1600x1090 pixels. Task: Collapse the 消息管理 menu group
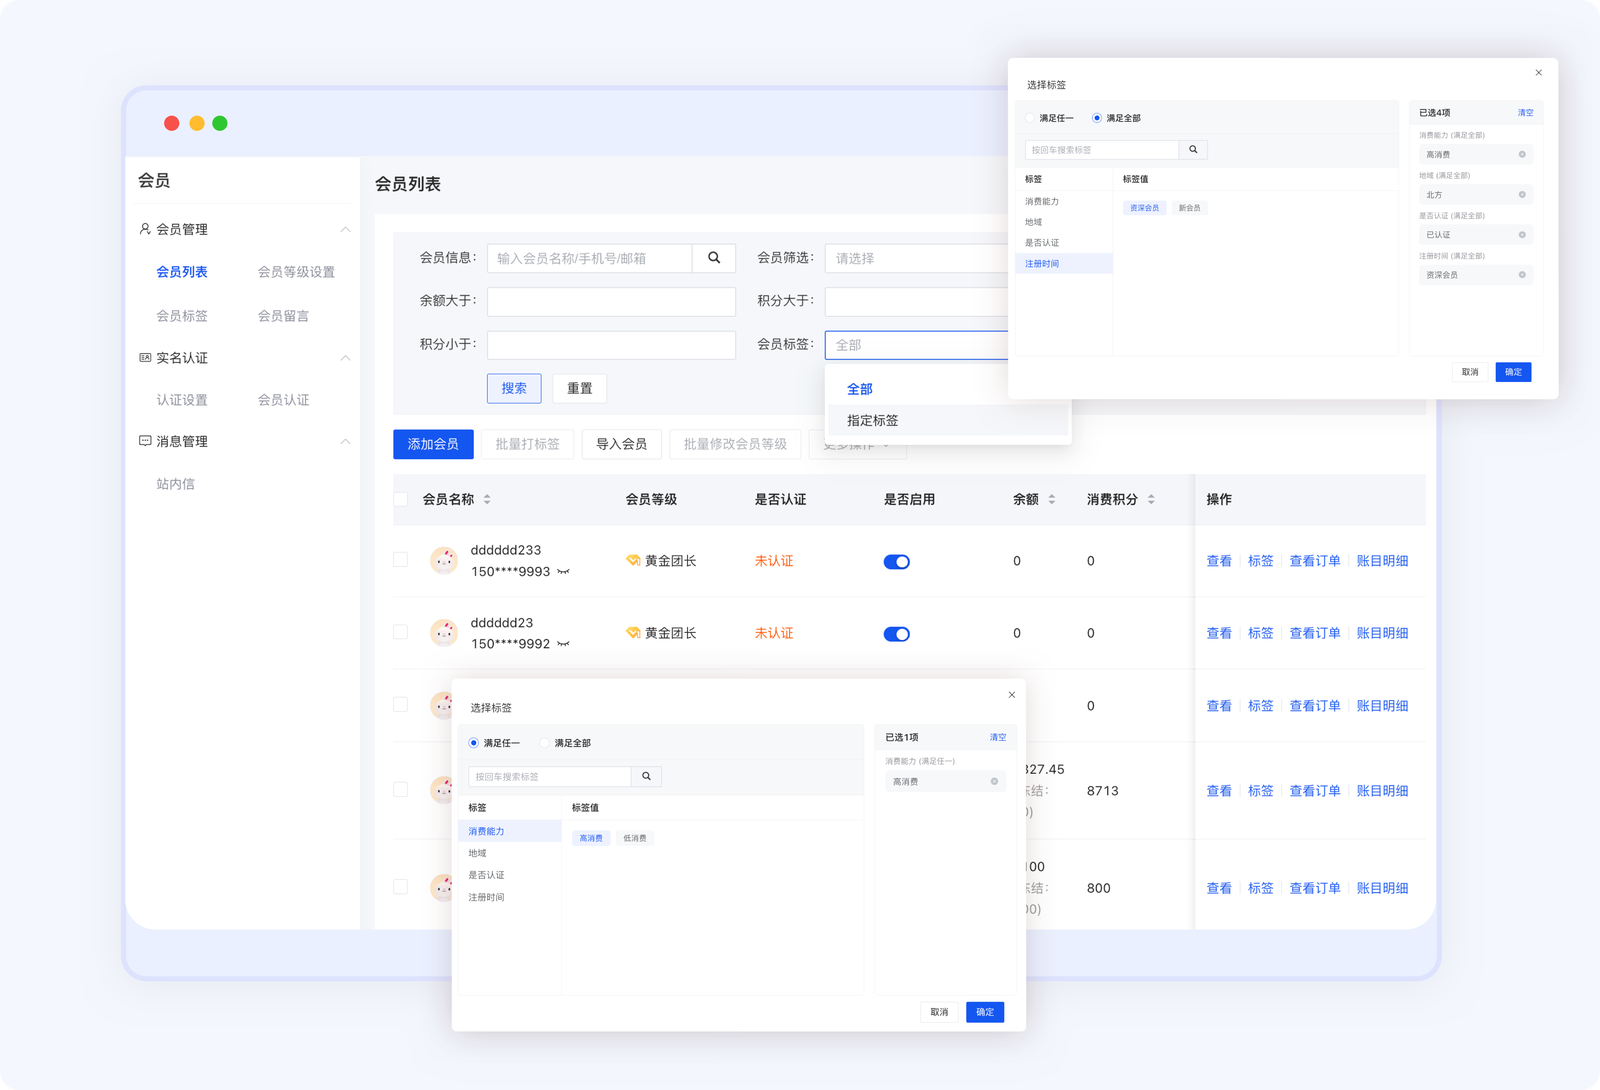[x=345, y=442]
